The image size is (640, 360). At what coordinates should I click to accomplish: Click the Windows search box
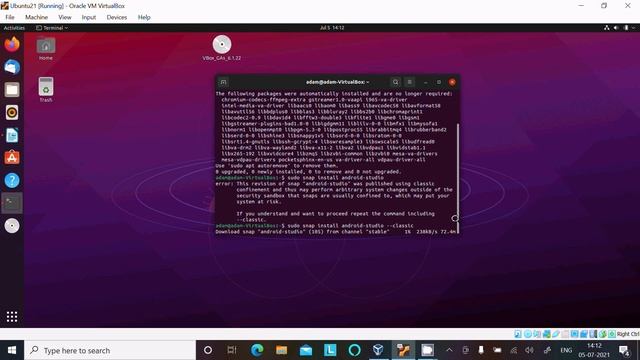tap(110, 350)
